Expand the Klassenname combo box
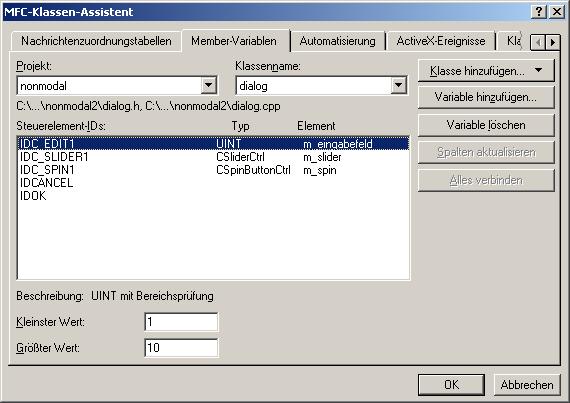 pos(398,85)
